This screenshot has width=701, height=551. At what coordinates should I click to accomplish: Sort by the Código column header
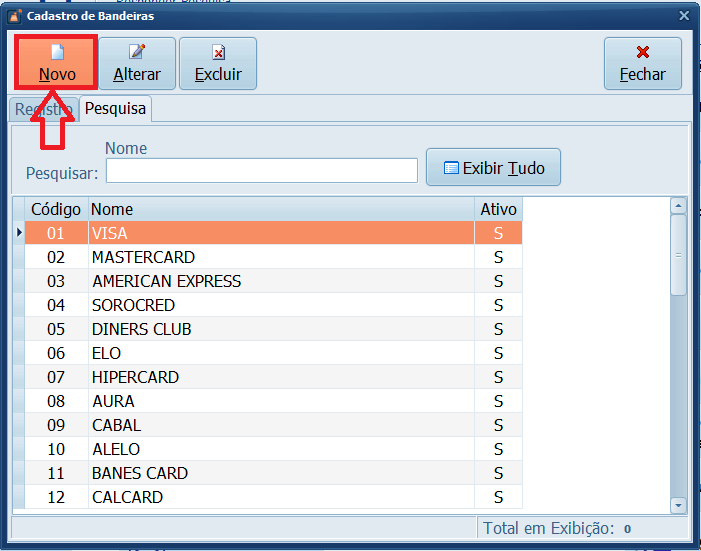click(x=56, y=209)
